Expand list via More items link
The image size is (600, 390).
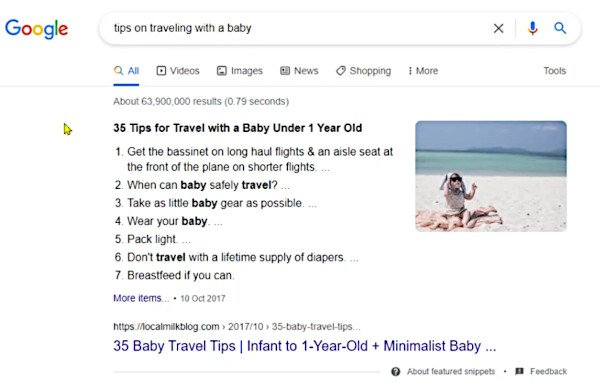(140, 298)
